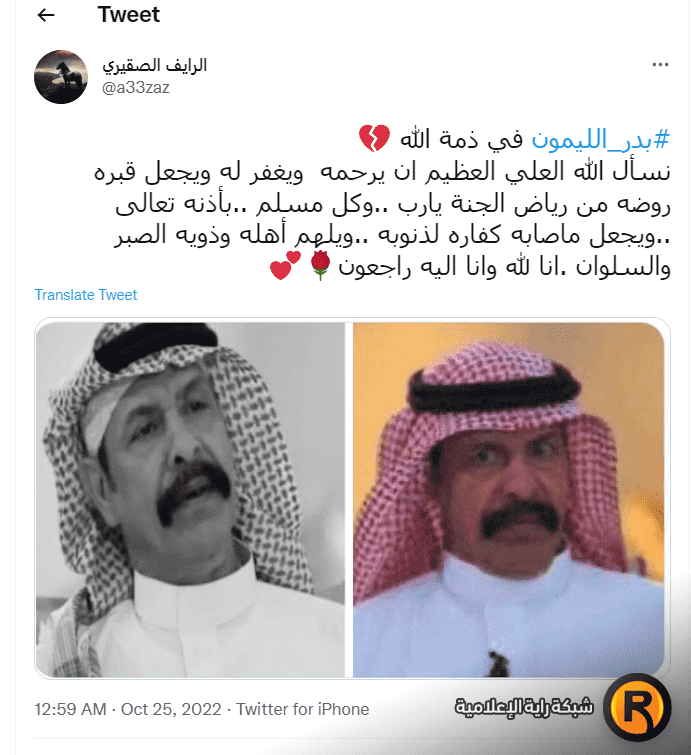The image size is (691, 755).
Task: Click the broken heart emoji
Action: [x=374, y=138]
